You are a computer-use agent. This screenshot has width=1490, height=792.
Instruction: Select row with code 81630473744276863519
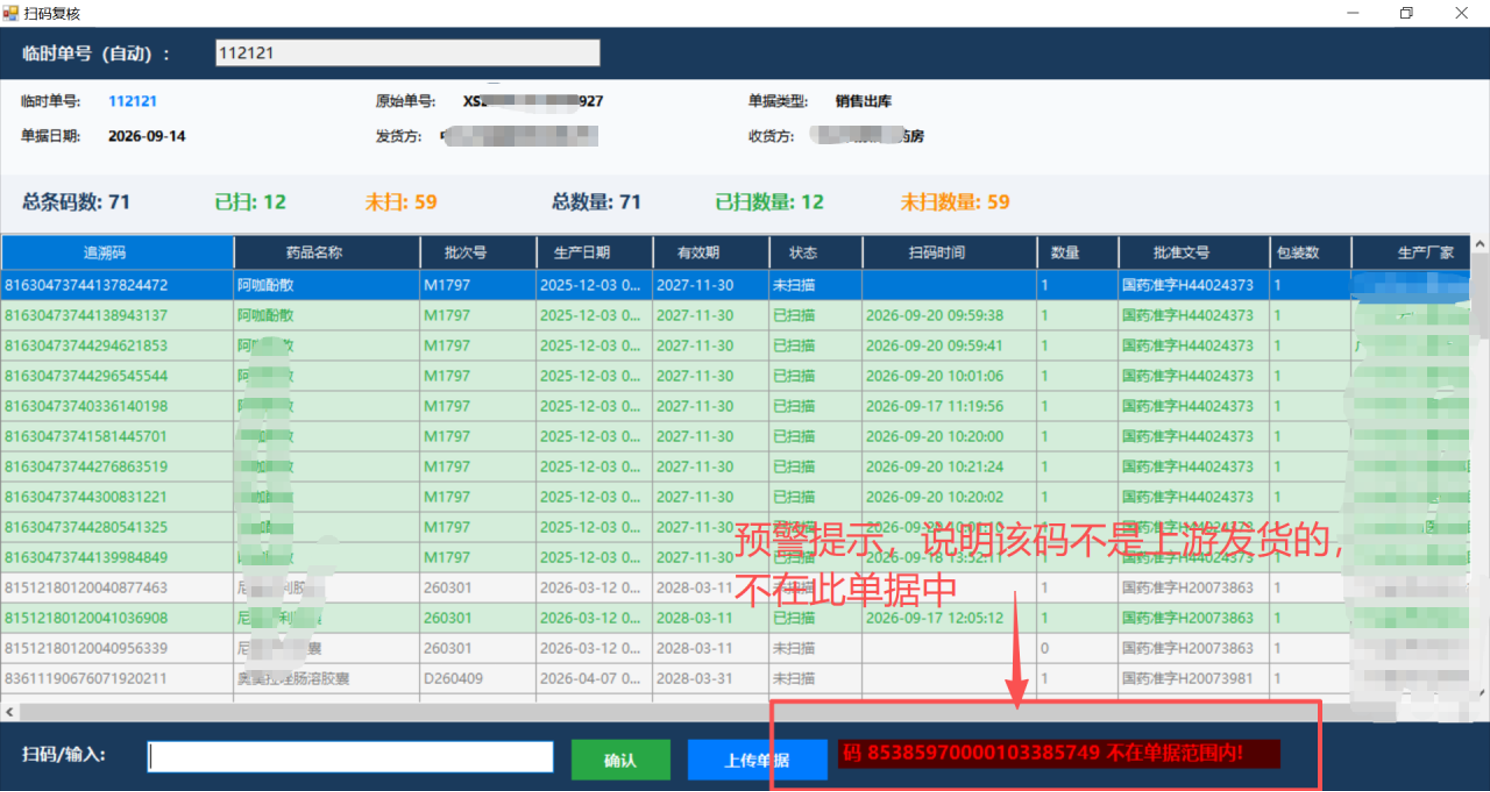click(736, 466)
